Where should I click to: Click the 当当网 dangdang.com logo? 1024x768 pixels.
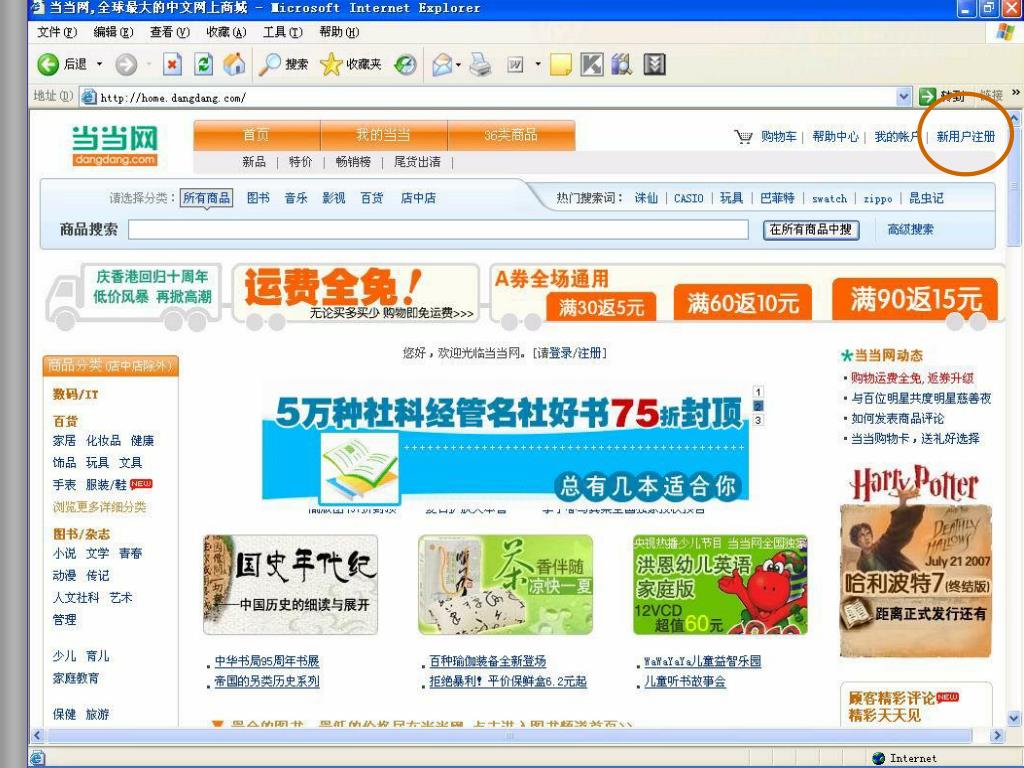point(115,146)
